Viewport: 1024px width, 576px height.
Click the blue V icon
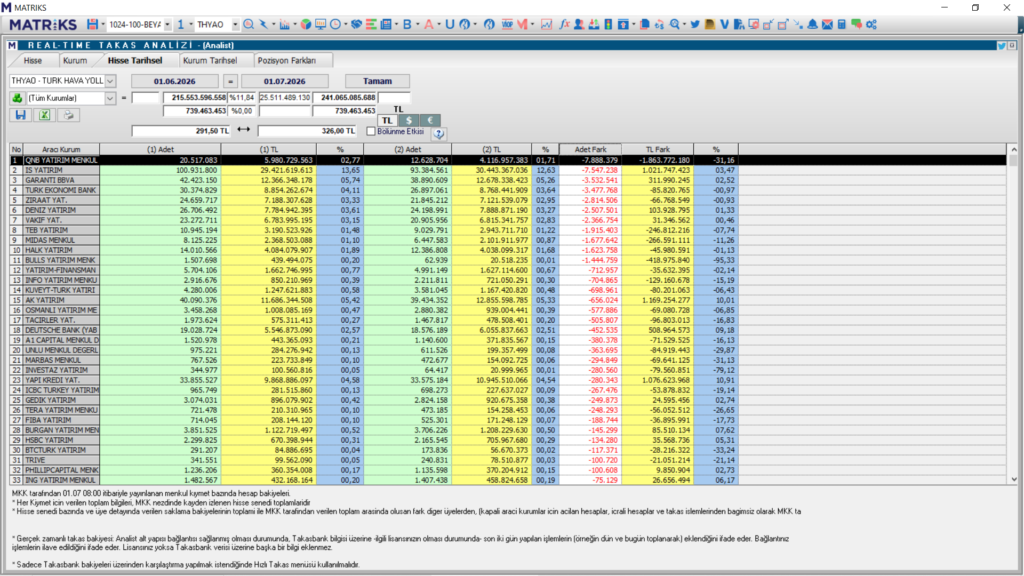(x=724, y=24)
